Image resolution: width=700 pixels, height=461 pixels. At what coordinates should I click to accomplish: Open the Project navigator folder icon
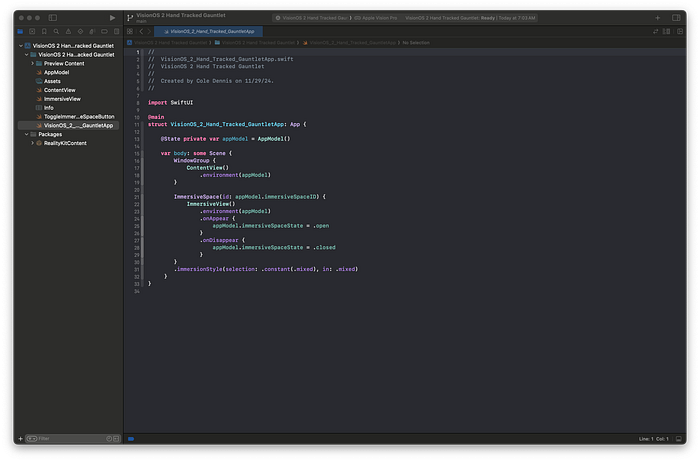pos(20,32)
